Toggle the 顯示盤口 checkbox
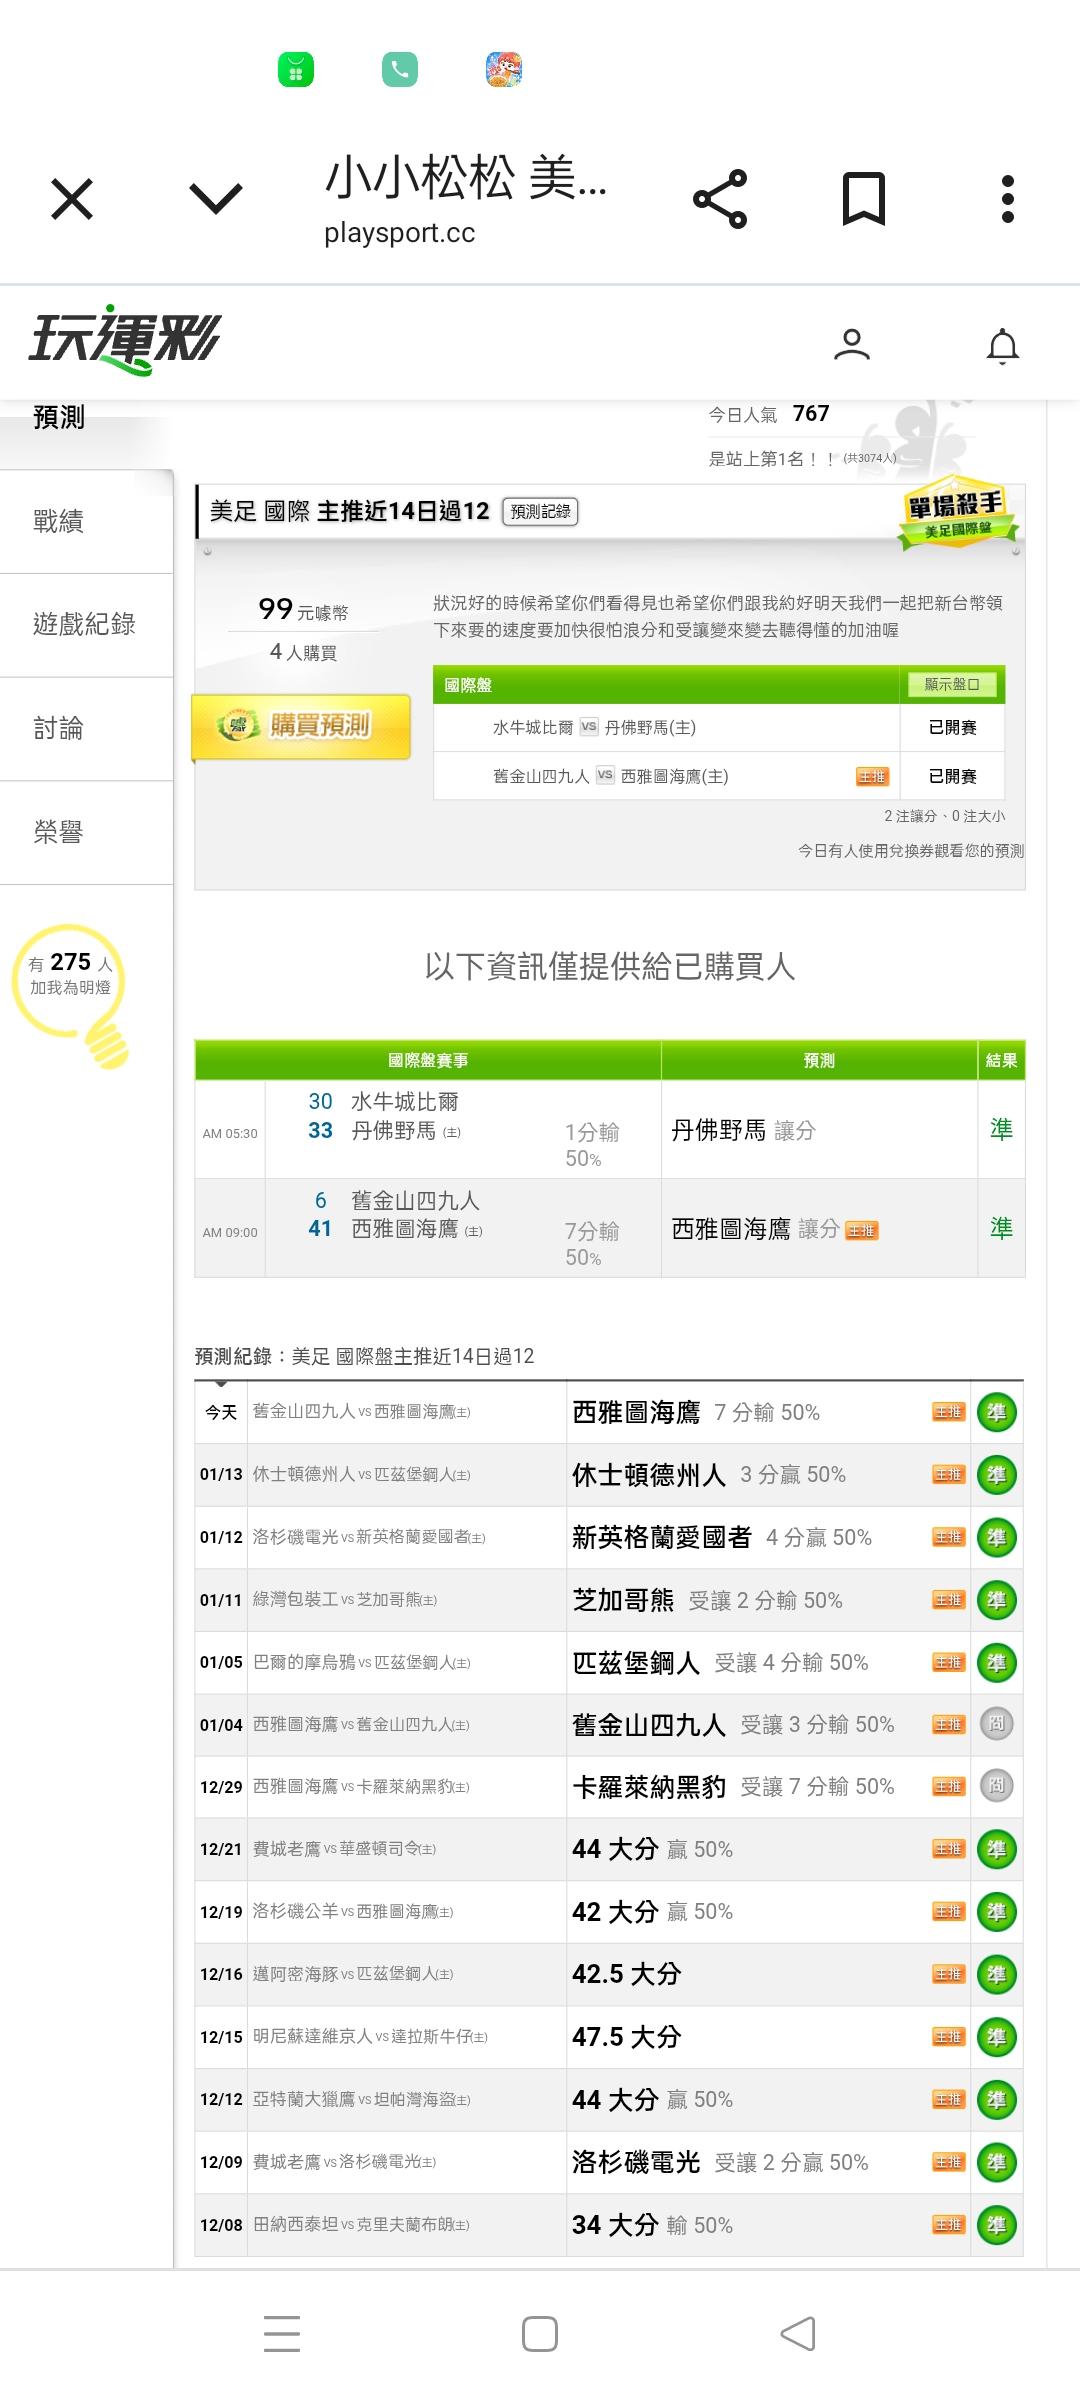Screen dimensions: 1080x2400 coord(952,685)
